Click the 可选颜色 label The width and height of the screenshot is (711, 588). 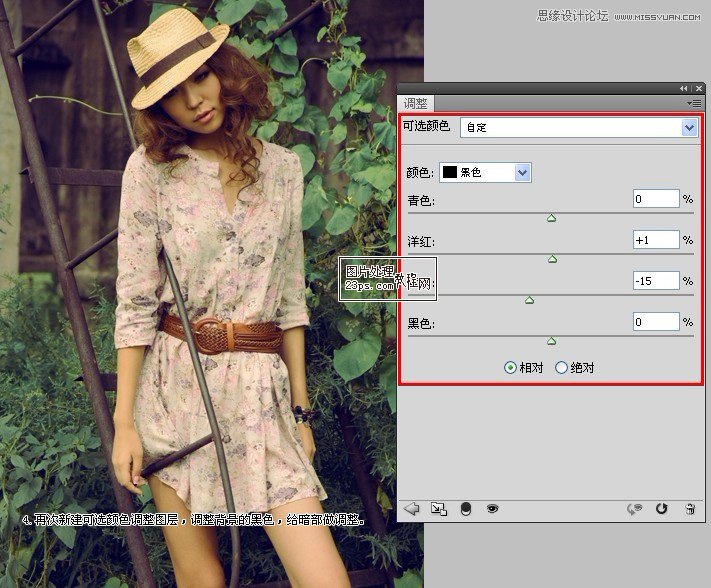[426, 126]
